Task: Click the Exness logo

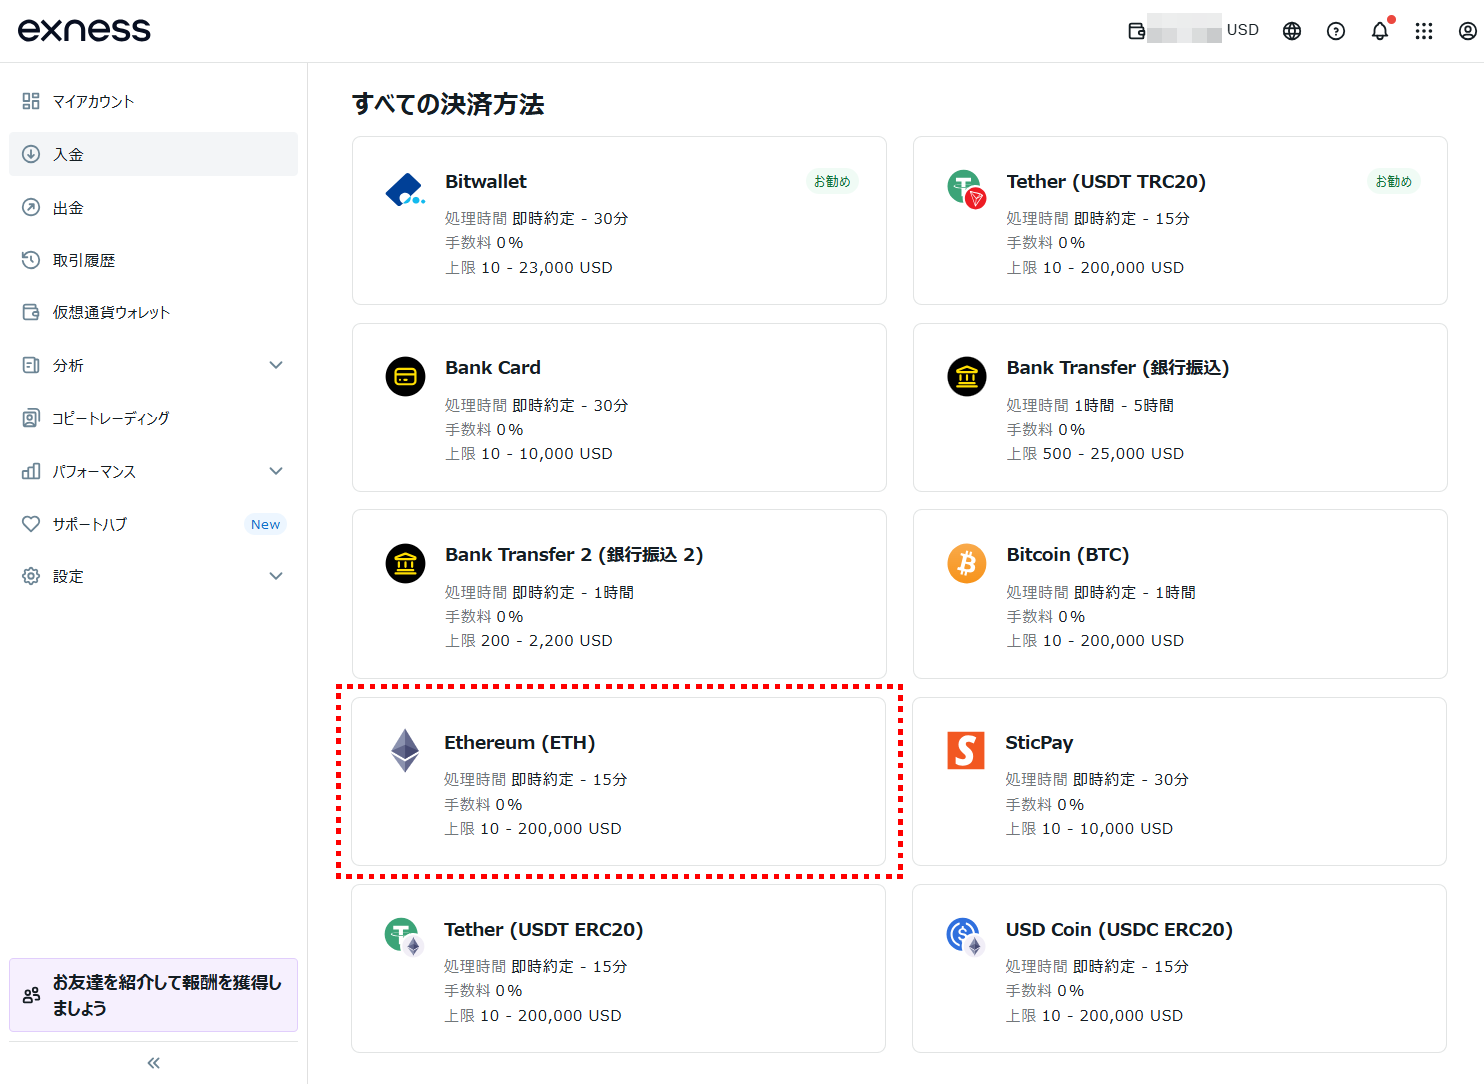Action: click(84, 30)
